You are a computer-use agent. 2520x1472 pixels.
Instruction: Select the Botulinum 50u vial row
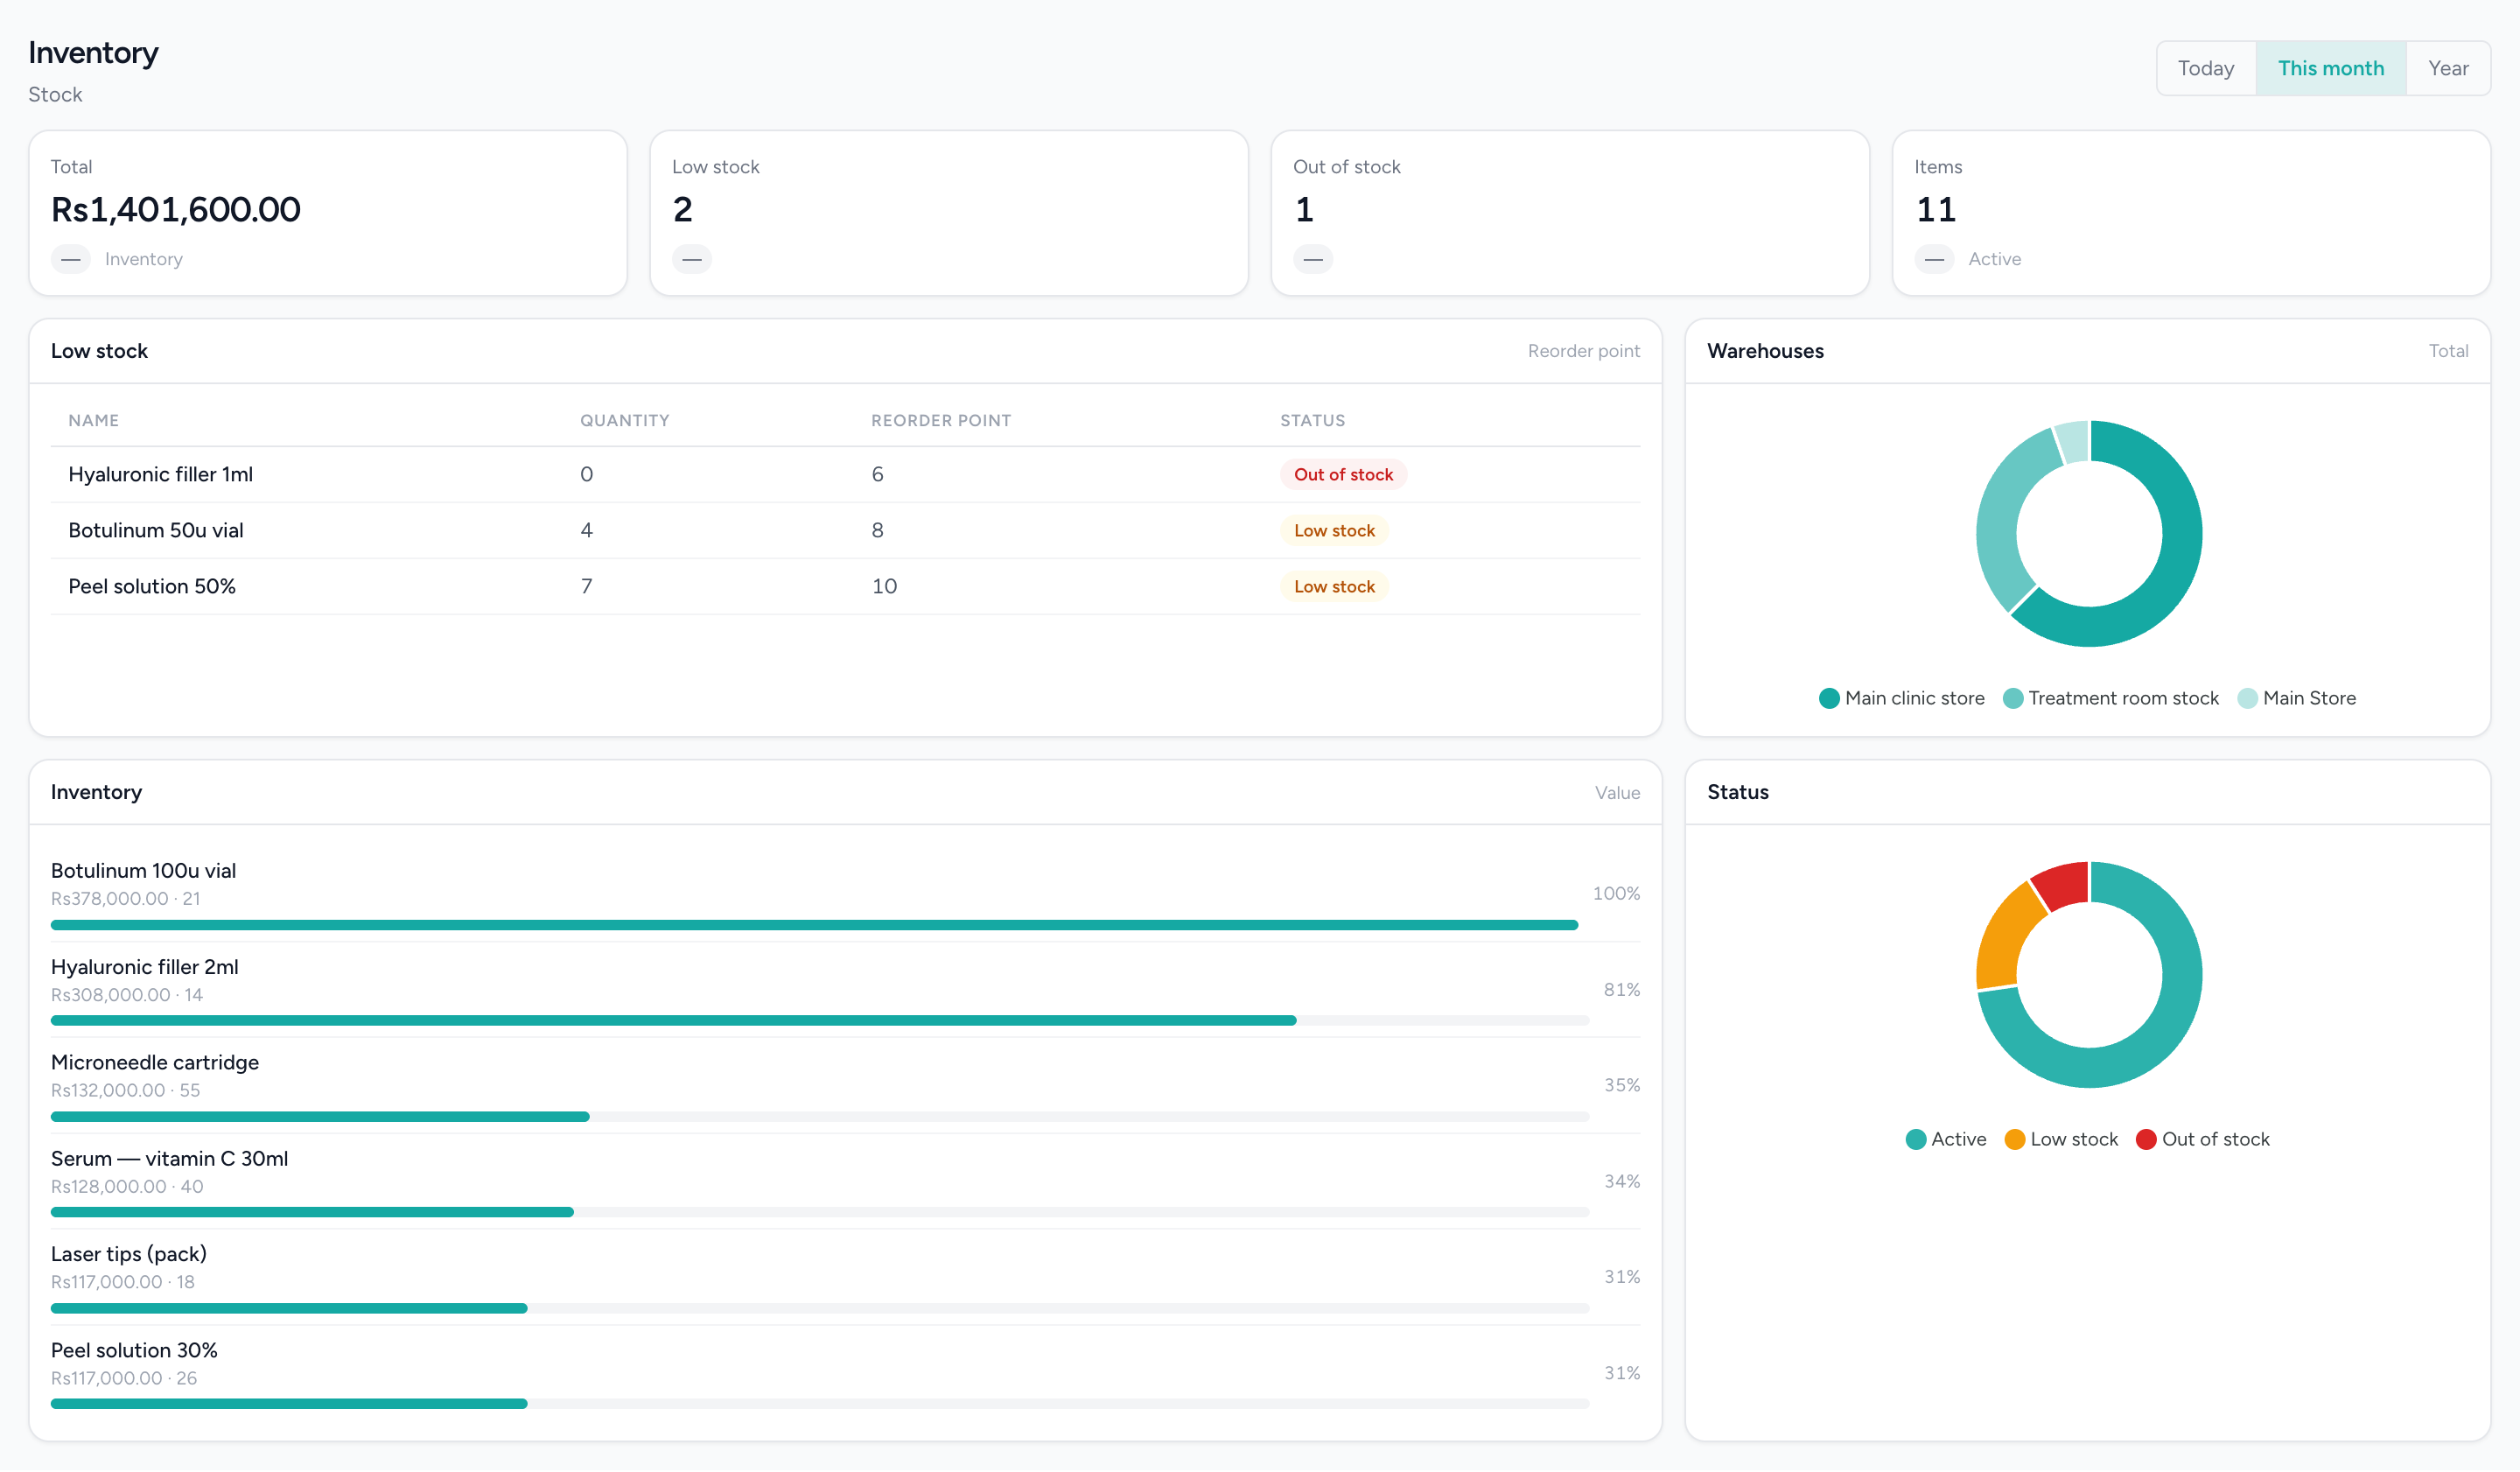[x=845, y=530]
